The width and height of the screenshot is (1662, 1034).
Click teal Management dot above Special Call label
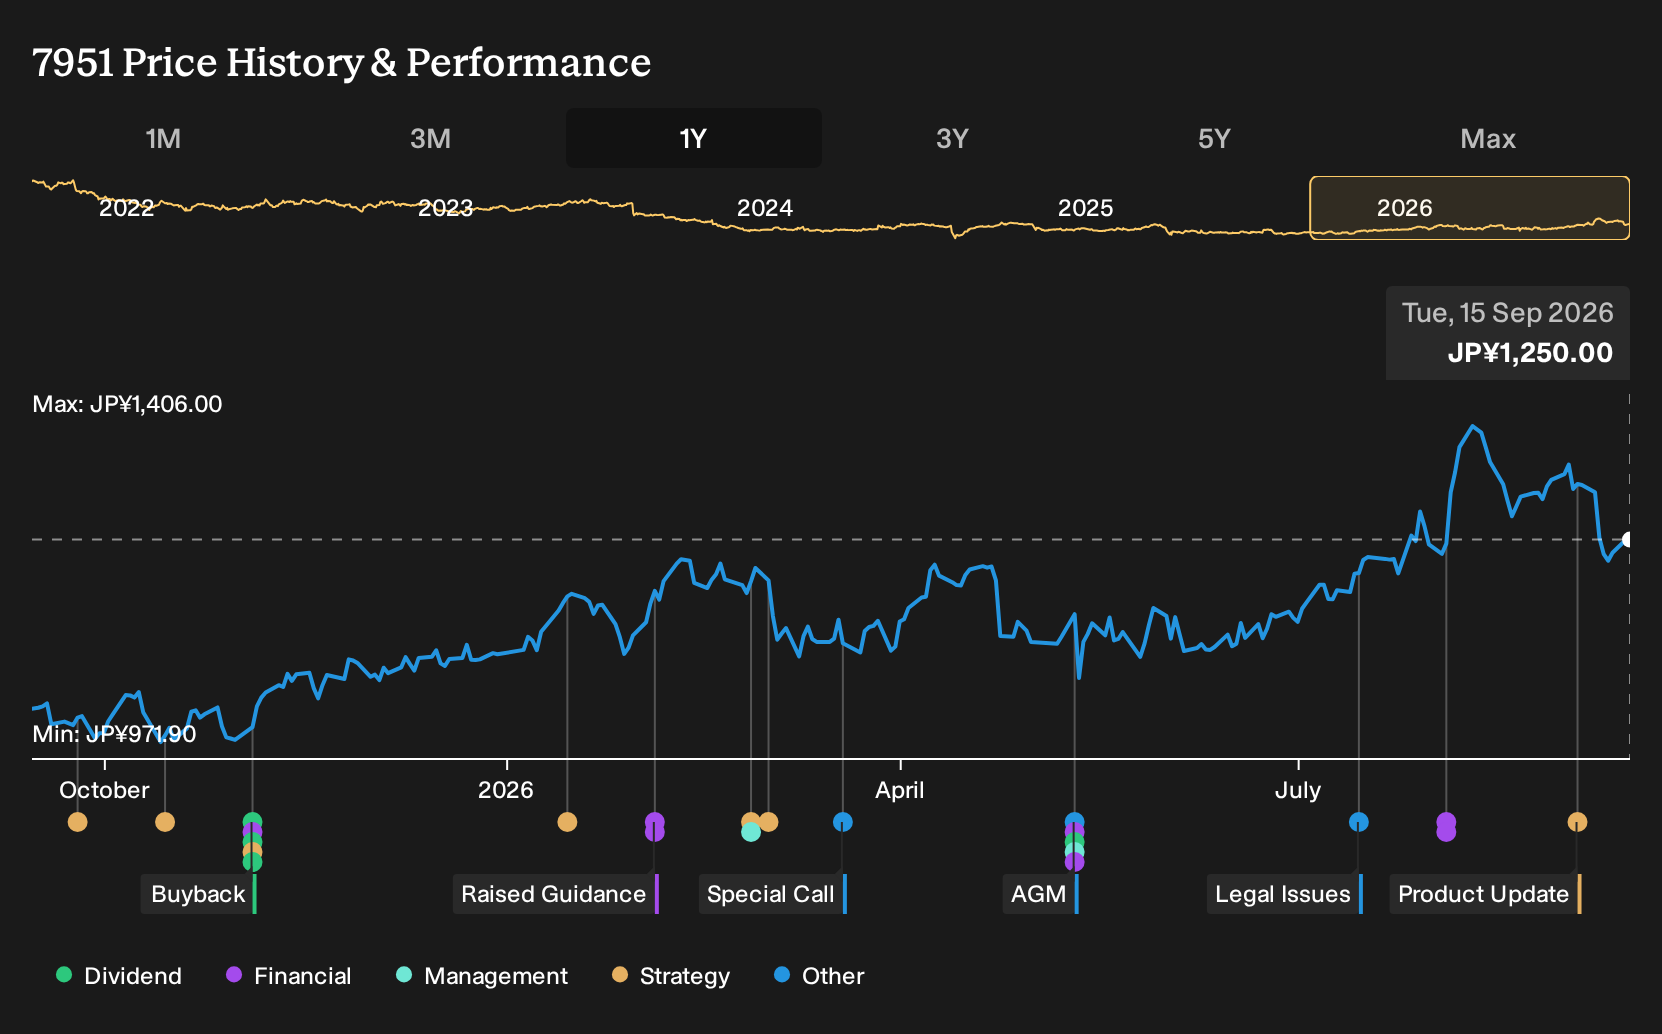tap(751, 832)
